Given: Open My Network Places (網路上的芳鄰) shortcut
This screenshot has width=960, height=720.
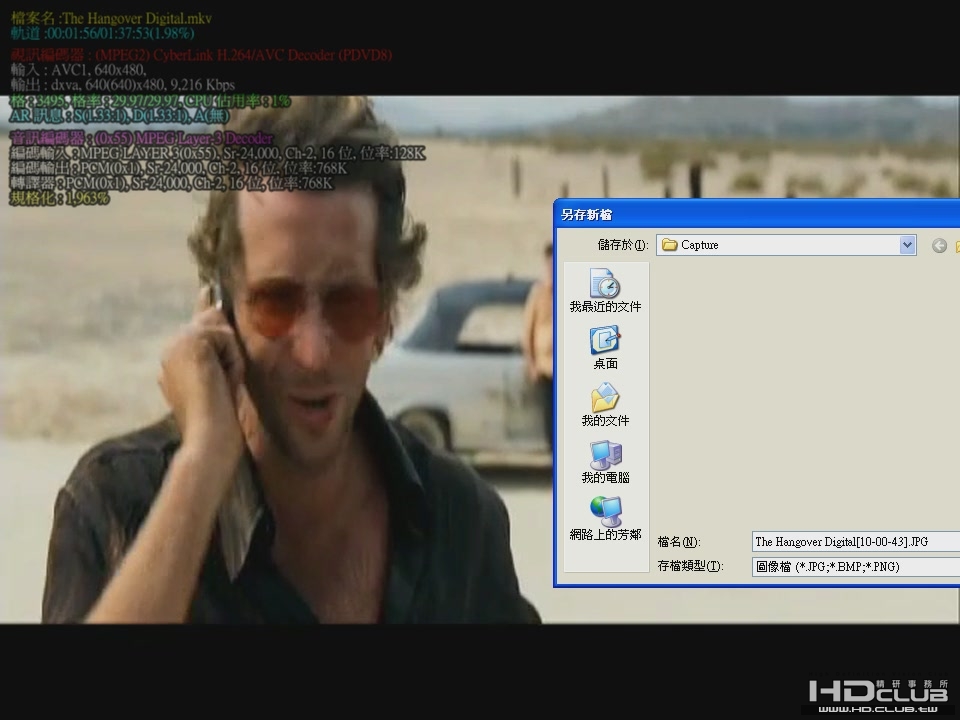Looking at the screenshot, I should 605,519.
